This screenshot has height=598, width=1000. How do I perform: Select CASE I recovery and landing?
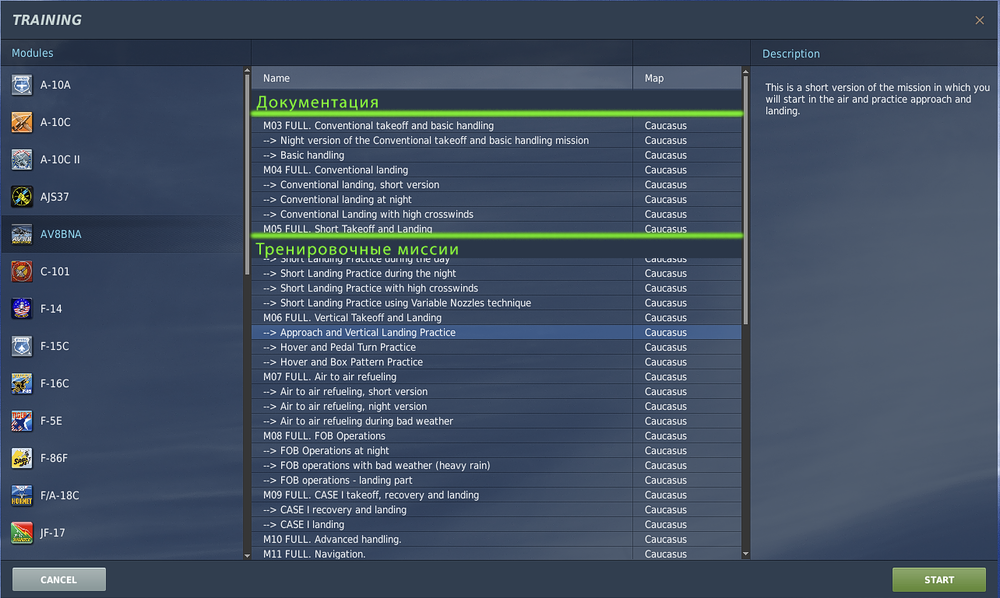click(x=496, y=509)
